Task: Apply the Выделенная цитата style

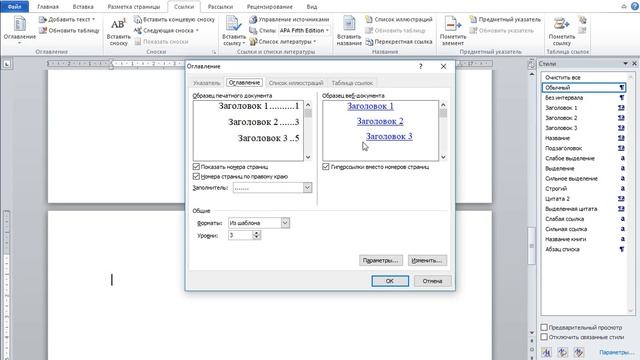Action: coord(584,209)
